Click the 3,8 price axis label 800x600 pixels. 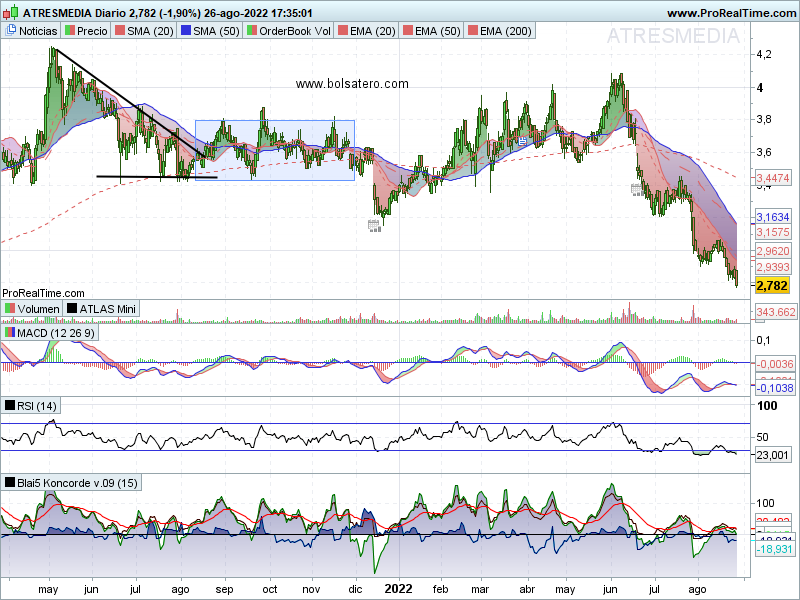click(x=764, y=119)
